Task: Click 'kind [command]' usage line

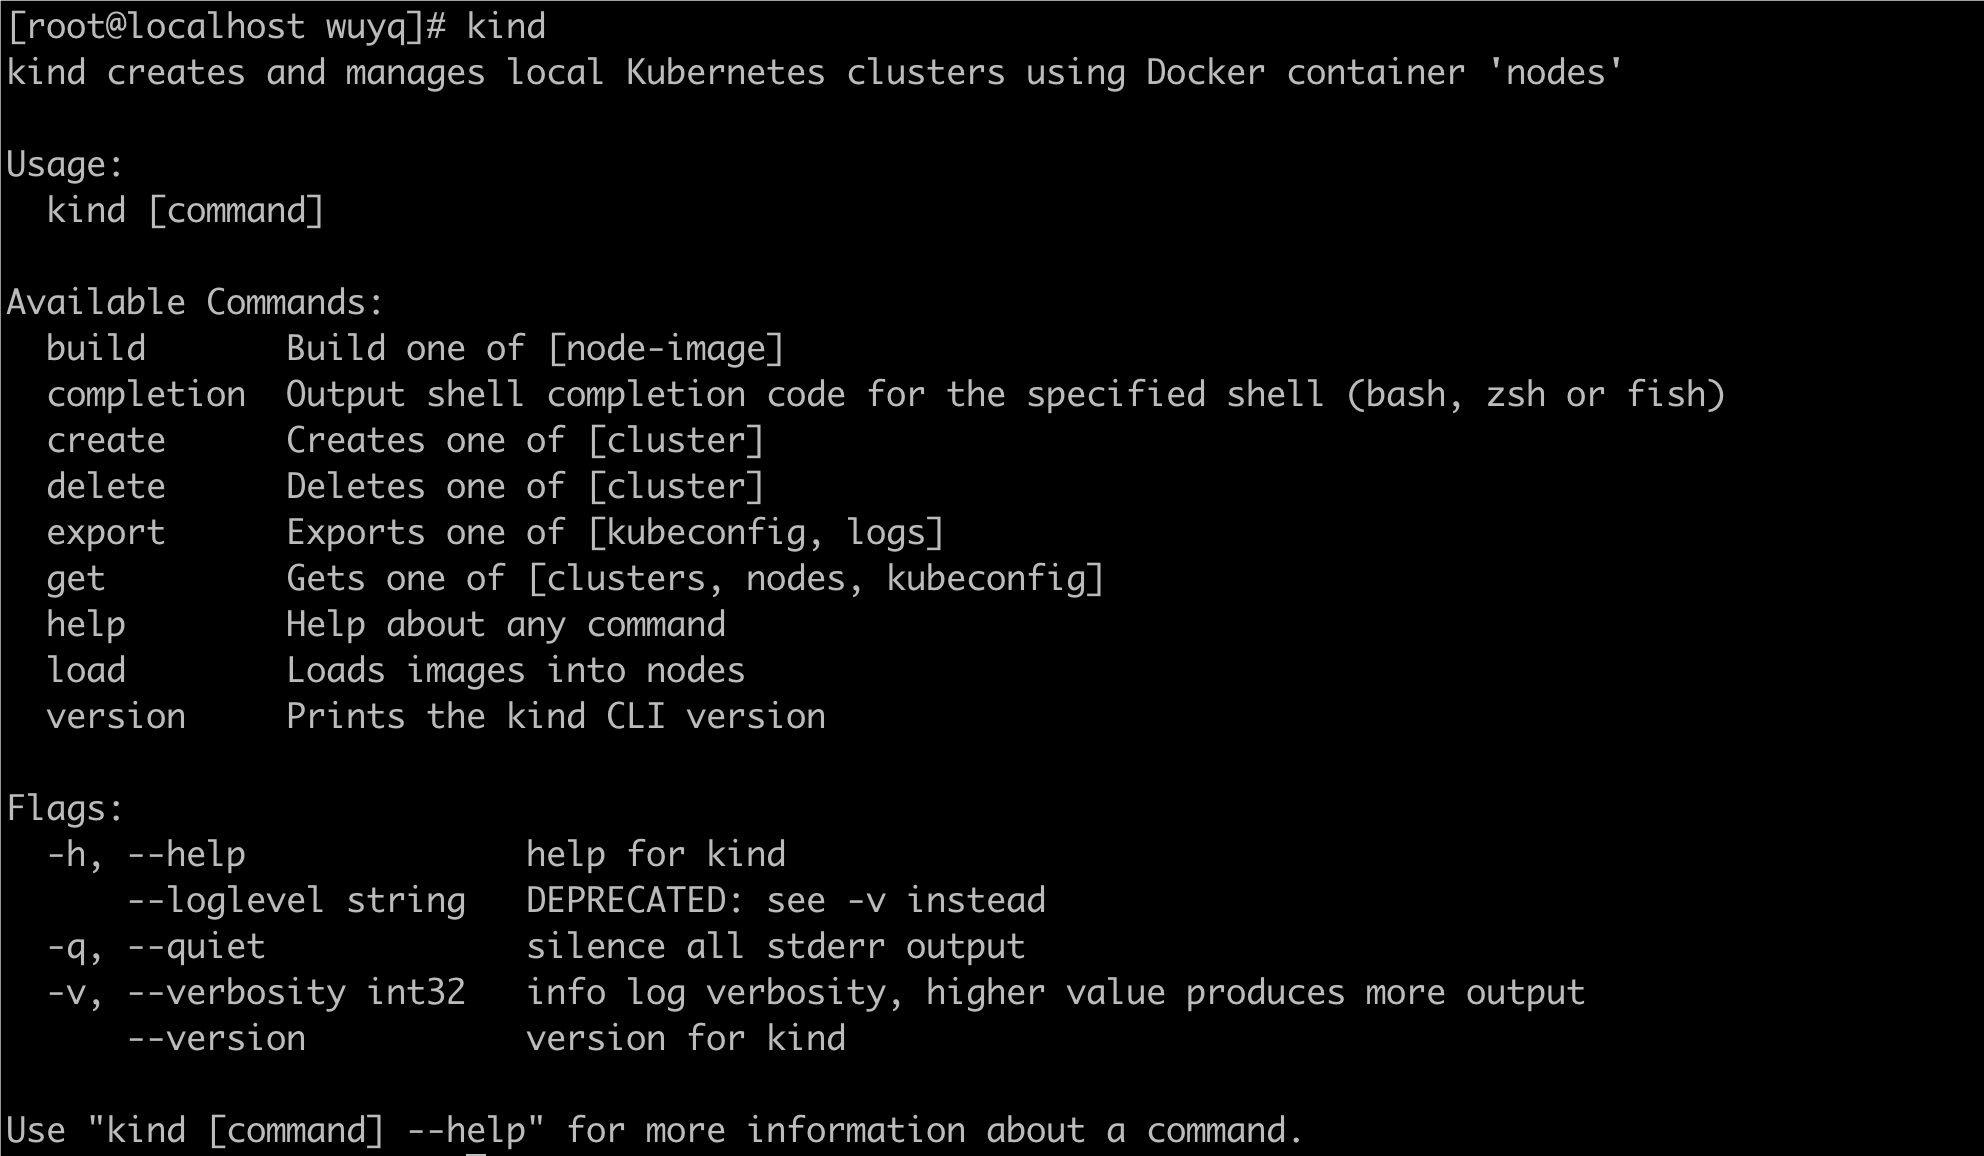Action: (185, 211)
